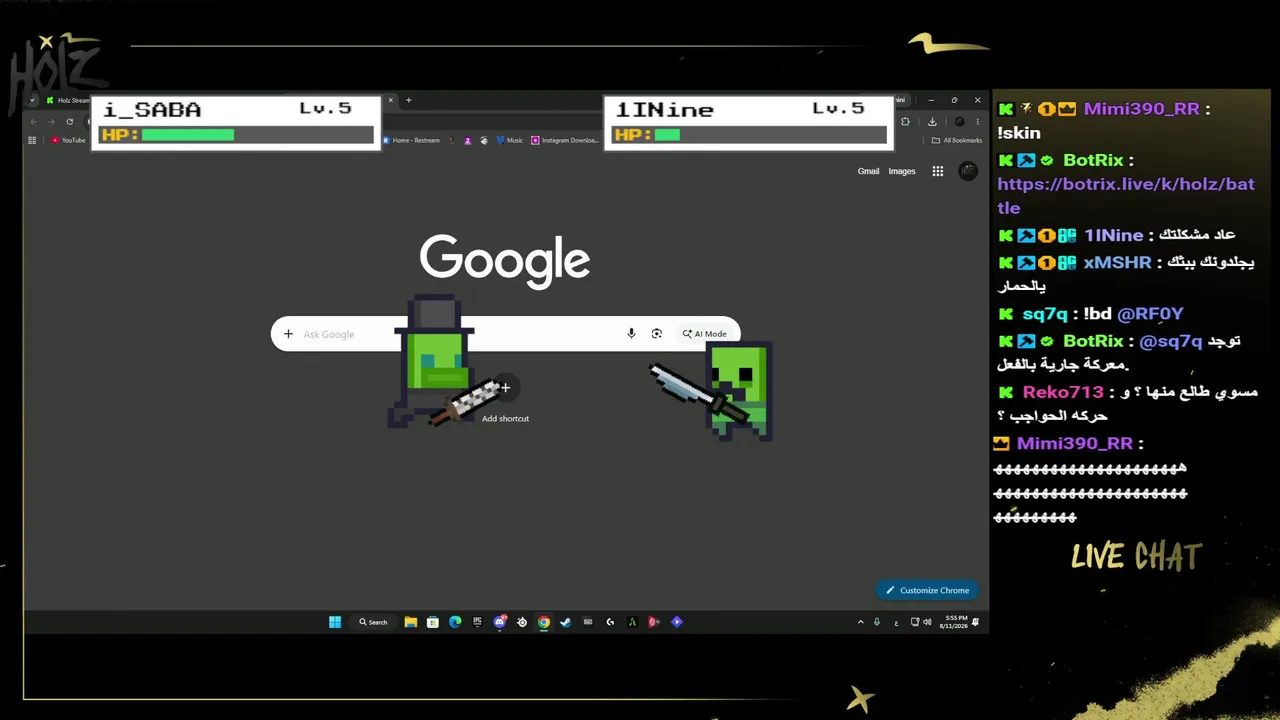Open the Chrome downloads icon

(x=932, y=122)
